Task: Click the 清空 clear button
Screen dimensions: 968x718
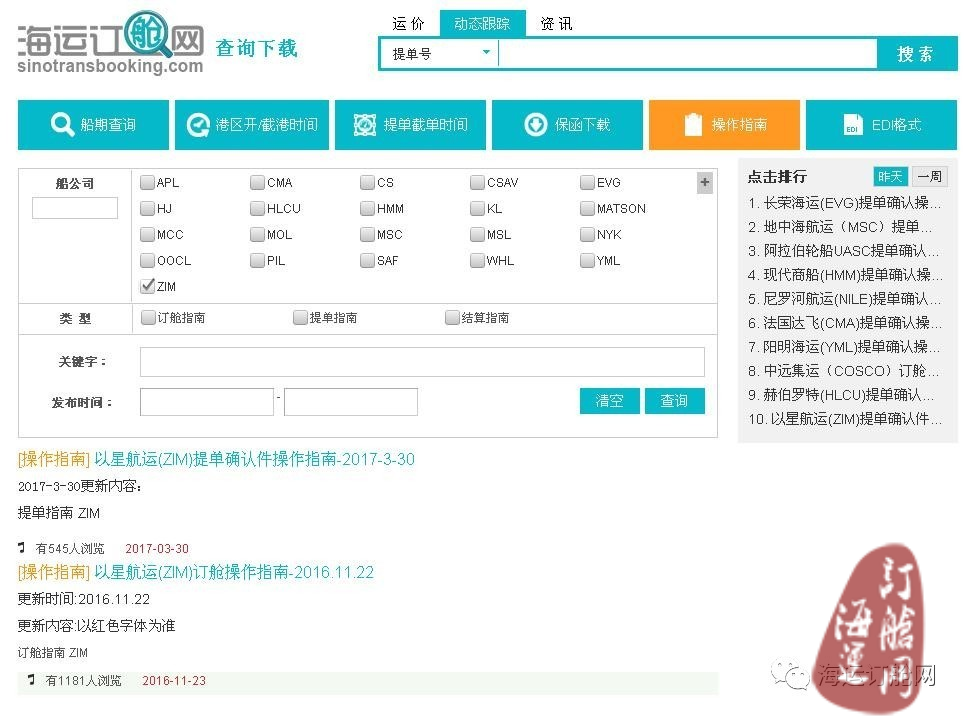Action: 609,401
